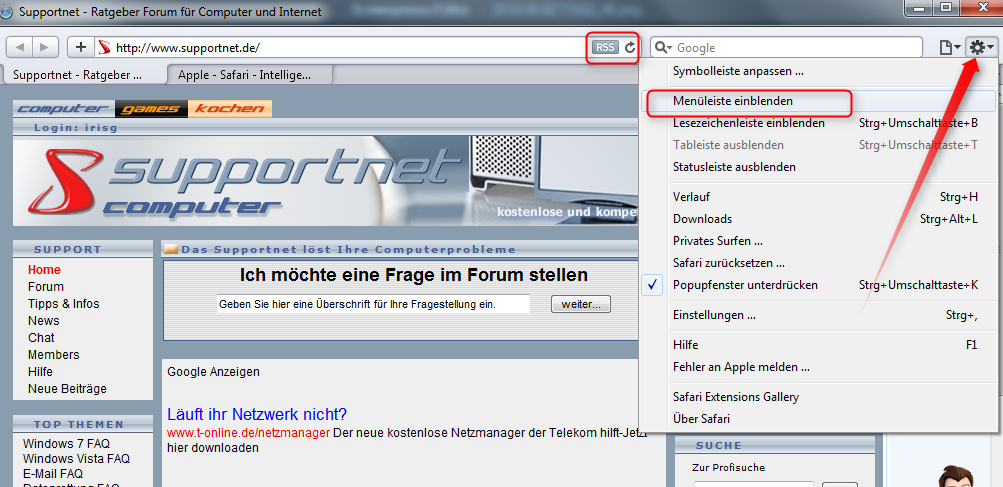This screenshot has height=487, width=1003.
Task: Open the RSS feed button
Action: coord(605,47)
